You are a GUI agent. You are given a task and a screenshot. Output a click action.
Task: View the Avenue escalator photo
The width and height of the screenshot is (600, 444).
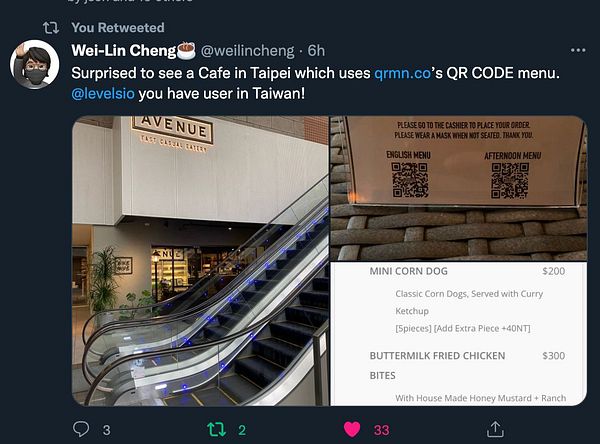pyautogui.click(x=201, y=261)
